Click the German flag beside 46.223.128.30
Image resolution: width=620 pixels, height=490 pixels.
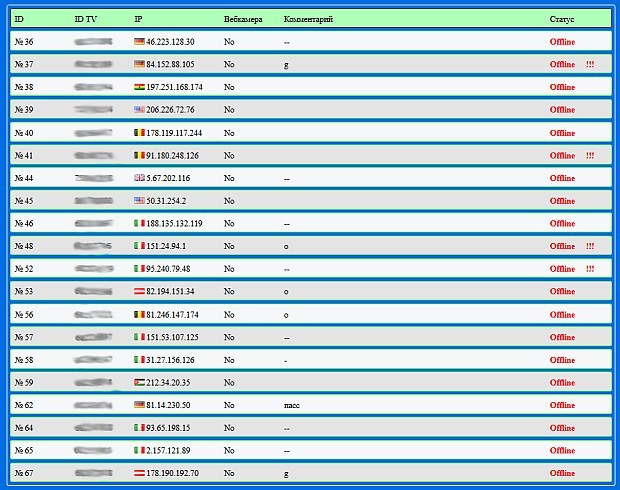pos(139,42)
